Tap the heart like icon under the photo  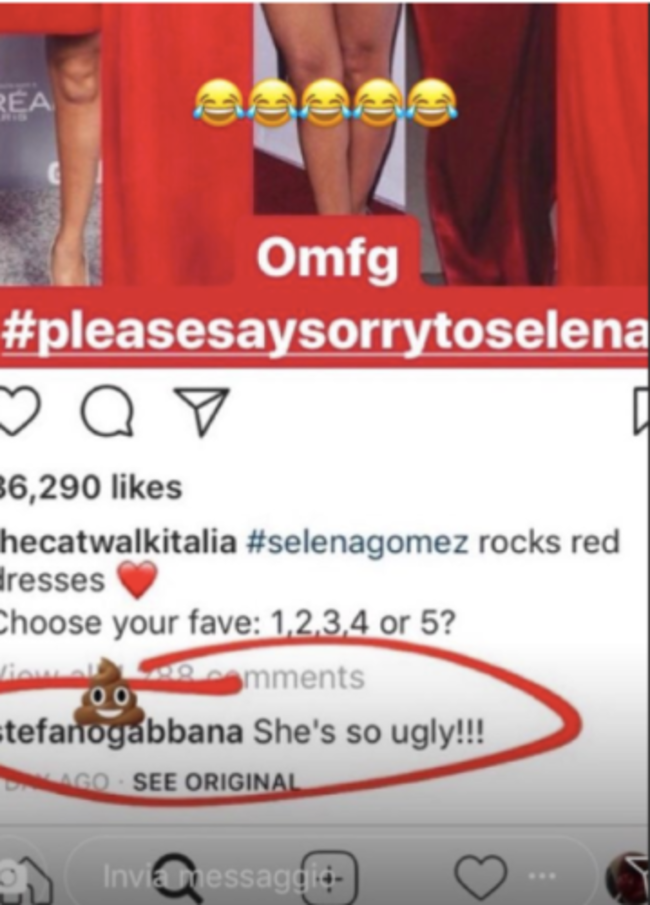(x=19, y=412)
